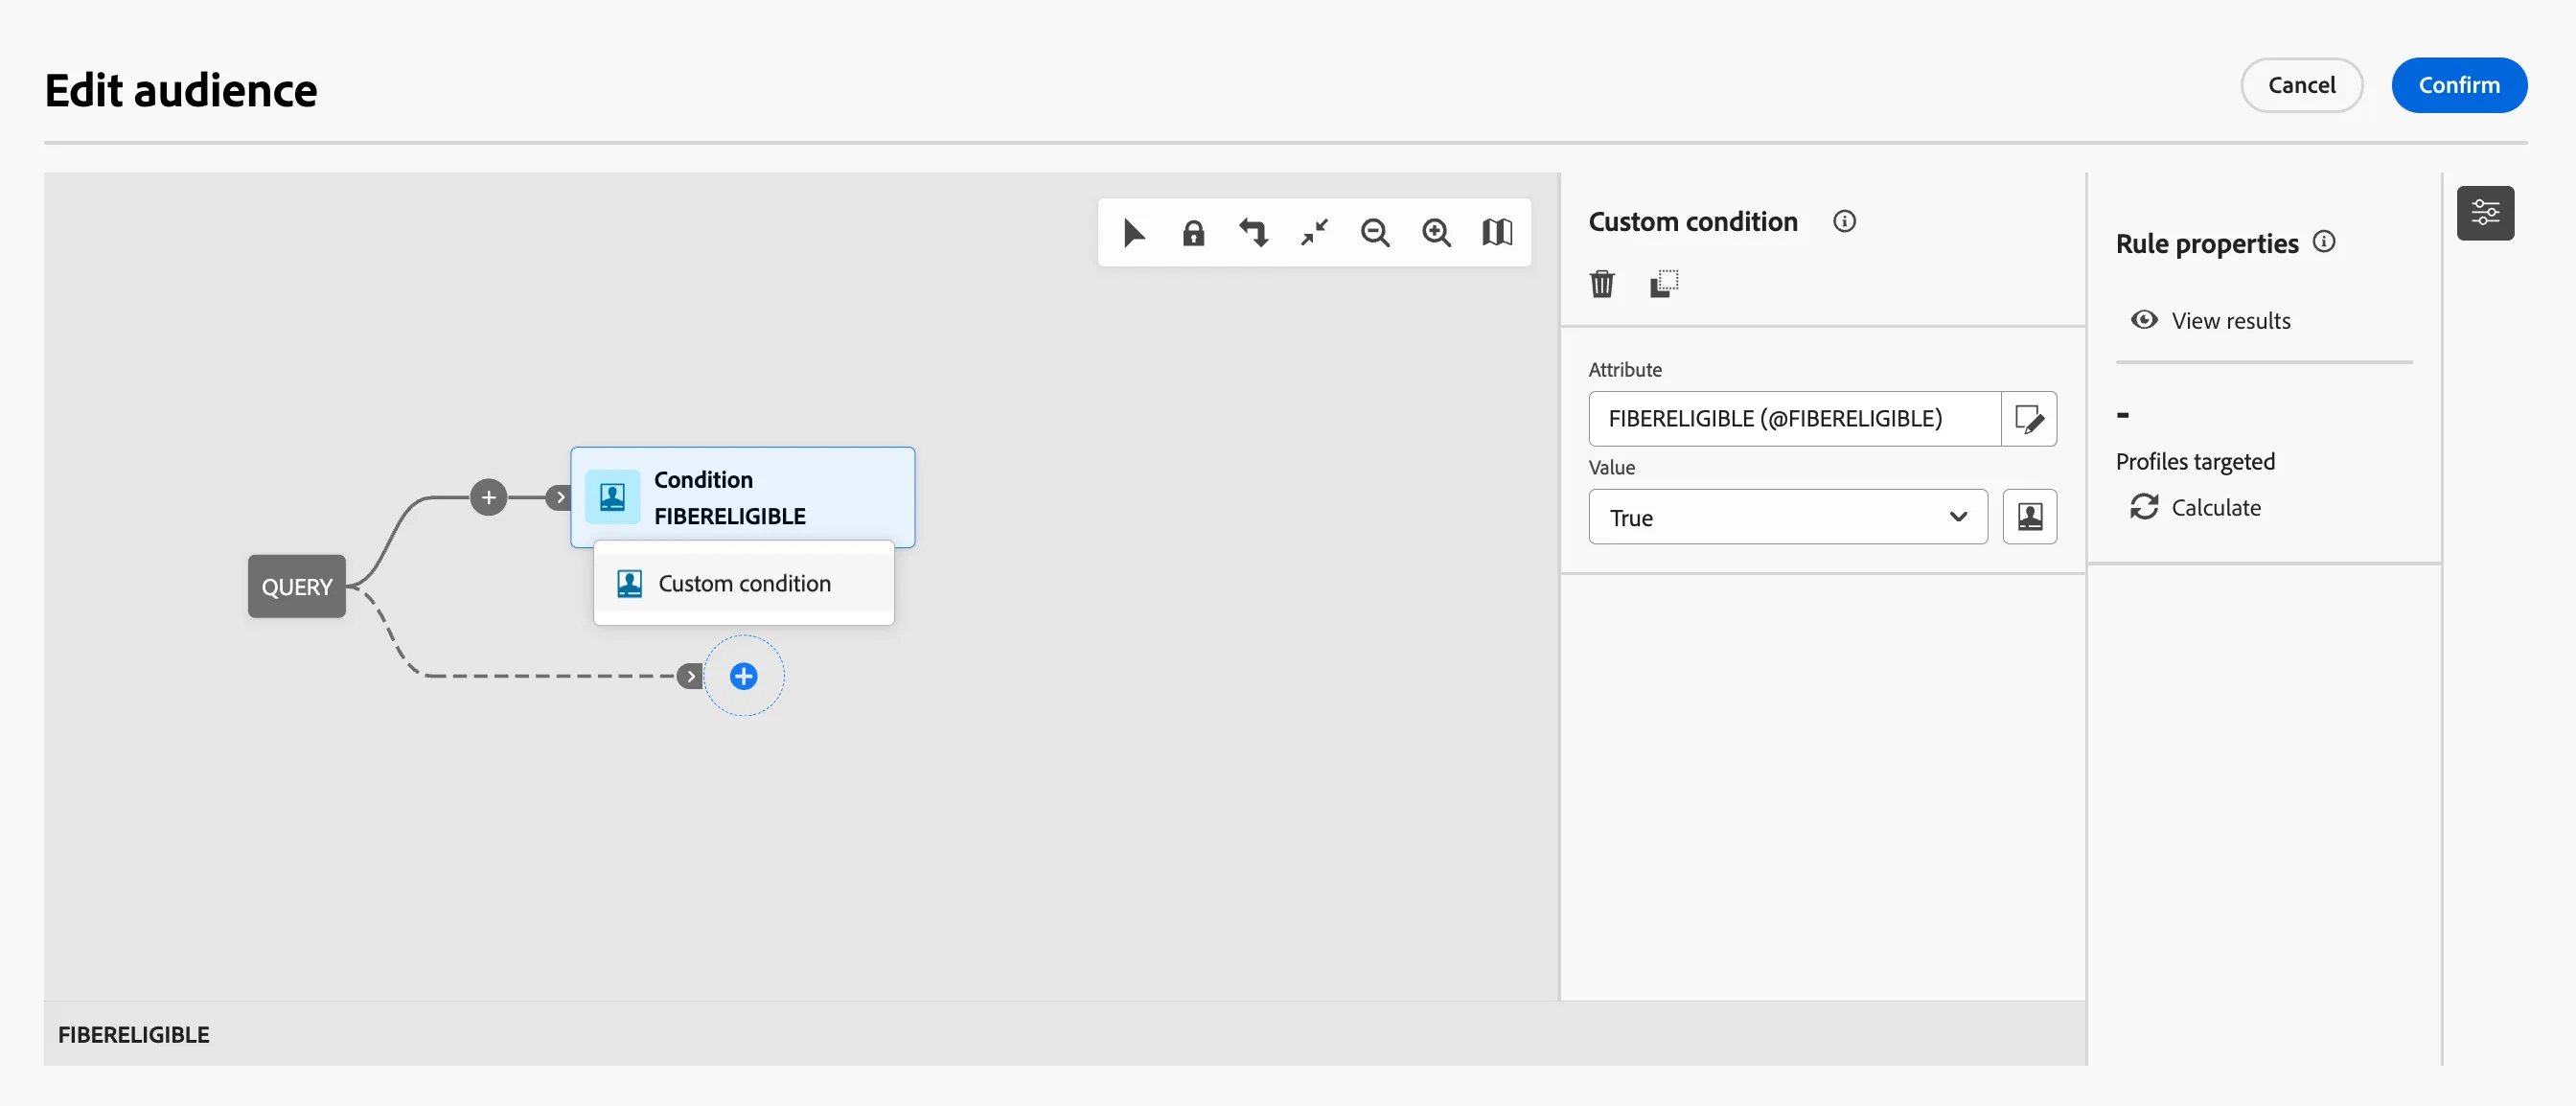Open the settings sliders panel icon
This screenshot has height=1106, width=2576.
pos(2485,213)
